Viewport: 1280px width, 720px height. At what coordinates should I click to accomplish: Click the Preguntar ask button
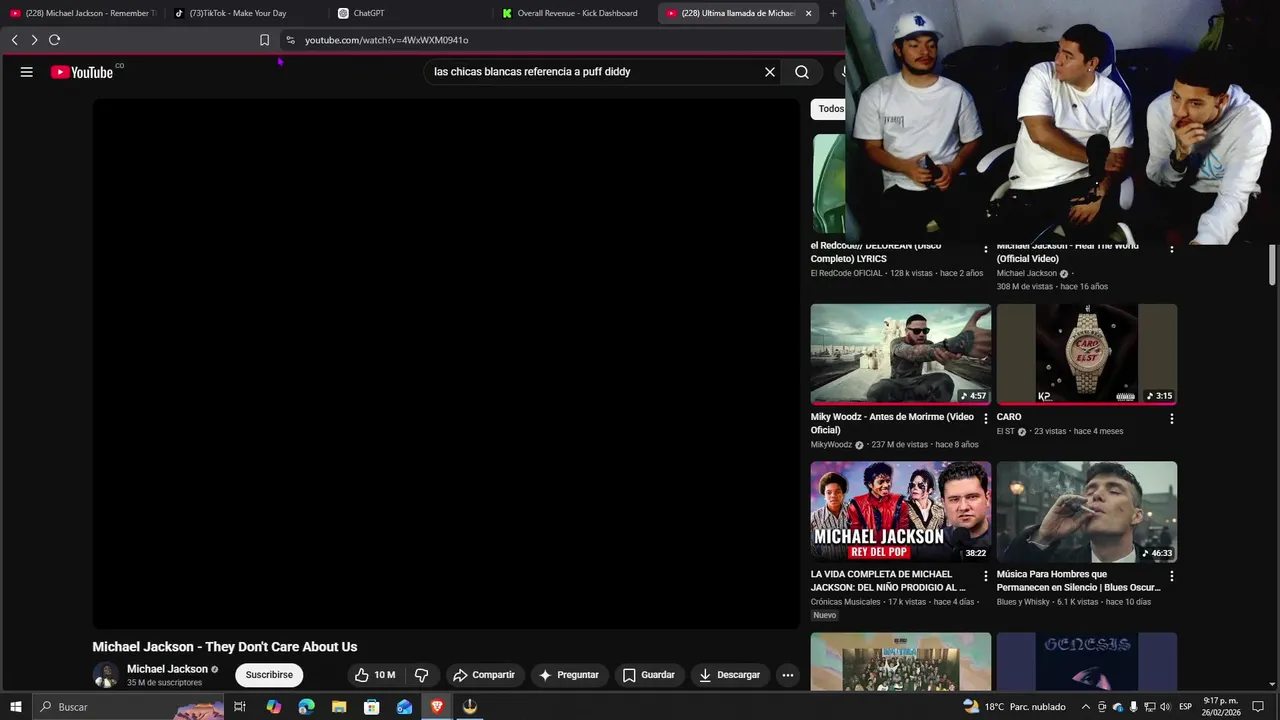569,675
